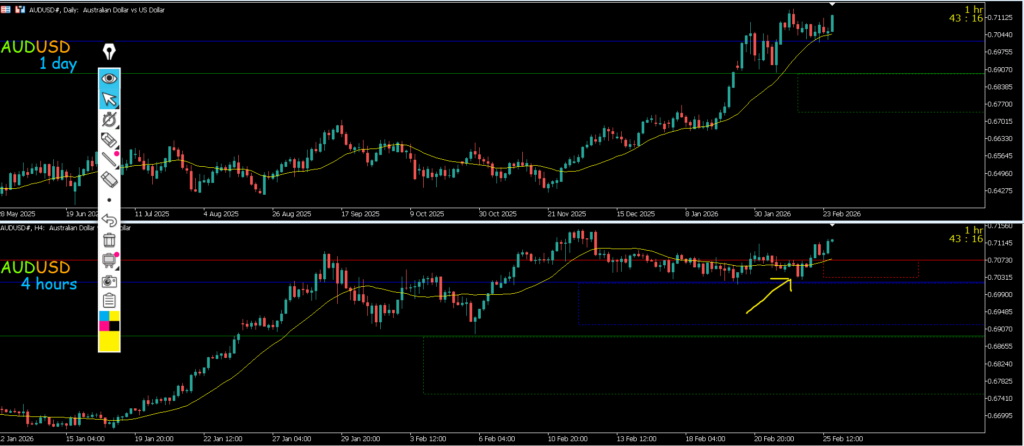Click the trash can delete icon

[109, 239]
